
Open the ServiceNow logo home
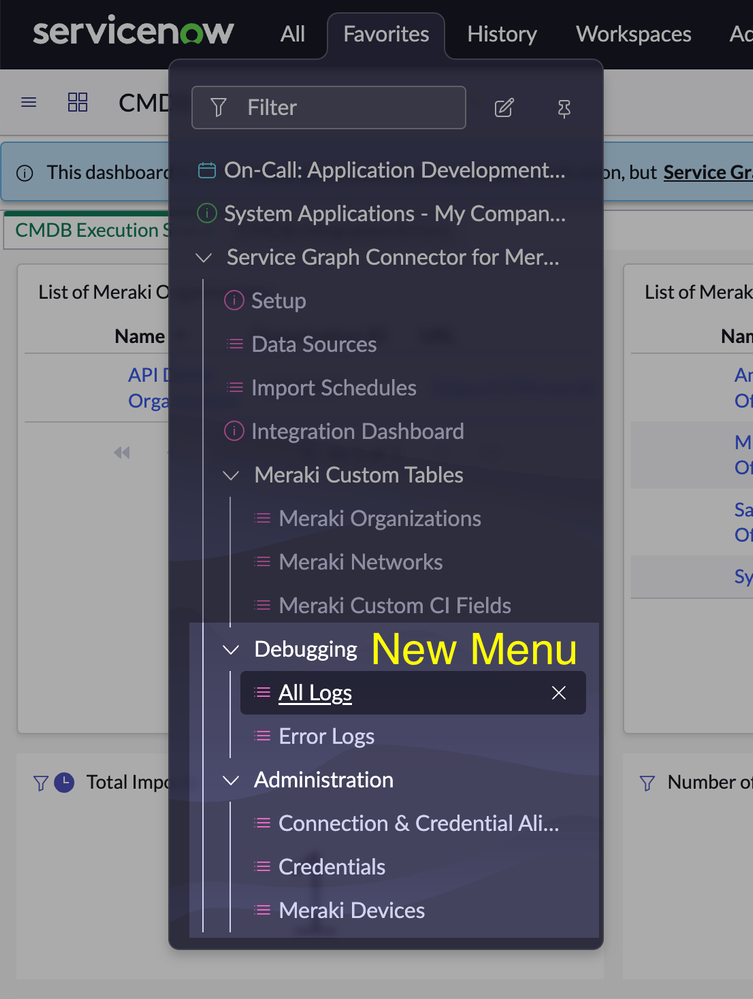[x=133, y=32]
